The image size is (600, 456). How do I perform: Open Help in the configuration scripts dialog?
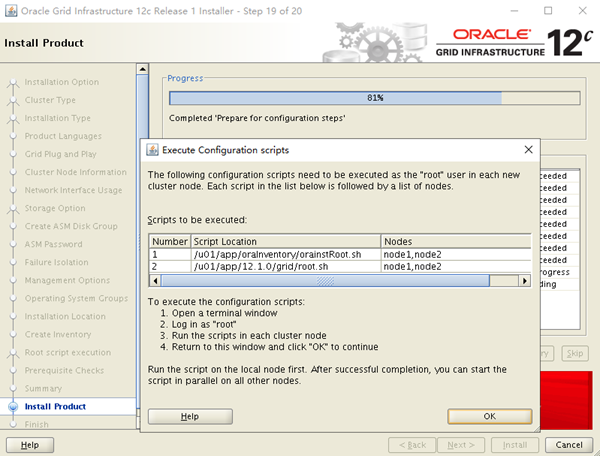pos(190,416)
